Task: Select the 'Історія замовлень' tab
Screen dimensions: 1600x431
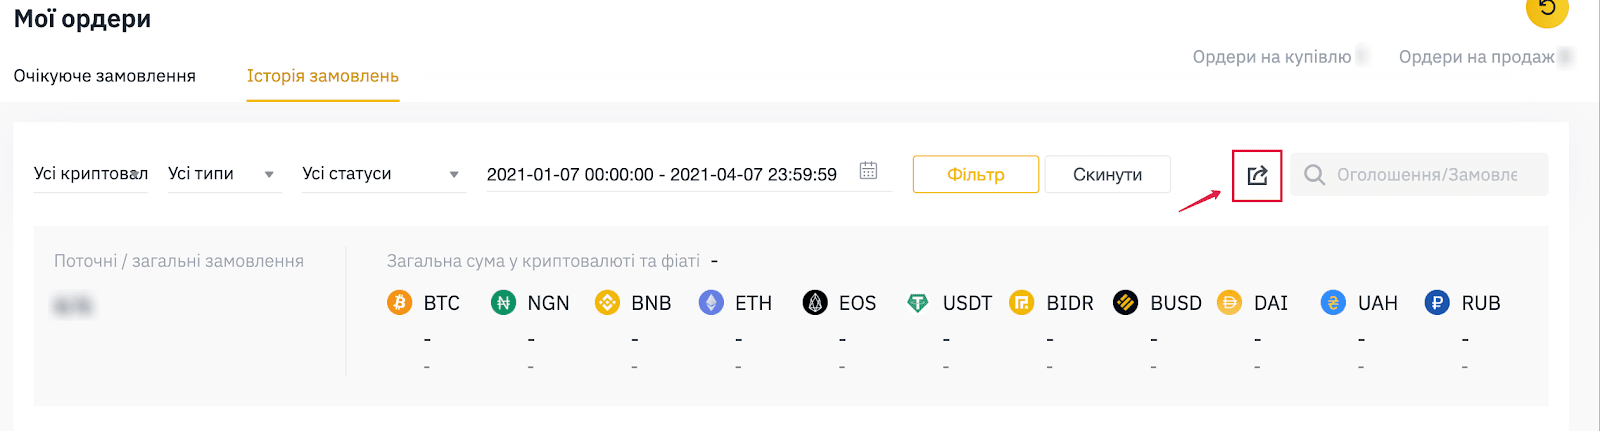Action: 323,76
